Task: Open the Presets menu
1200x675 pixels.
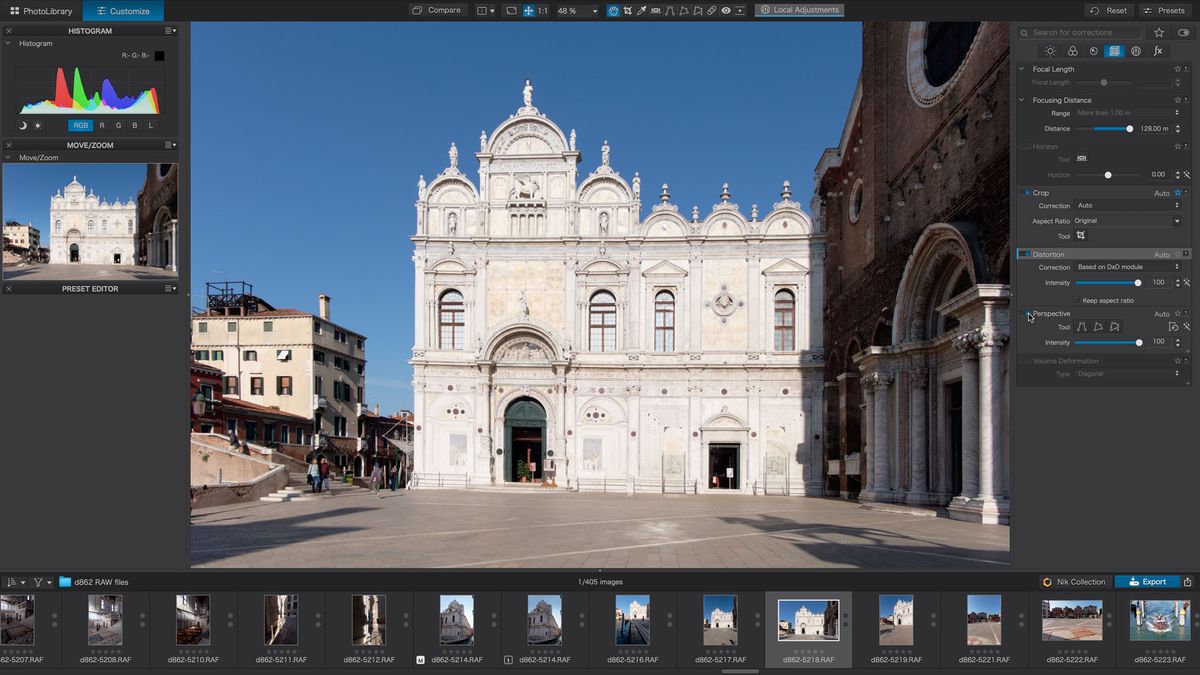Action: 1164,10
